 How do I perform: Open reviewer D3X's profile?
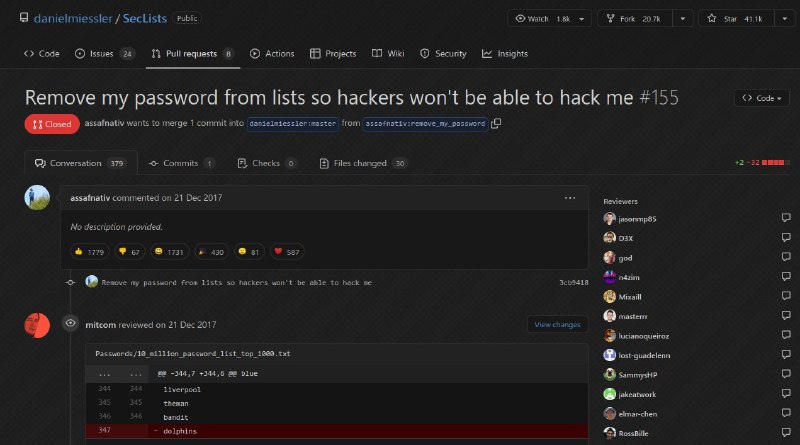(626, 238)
